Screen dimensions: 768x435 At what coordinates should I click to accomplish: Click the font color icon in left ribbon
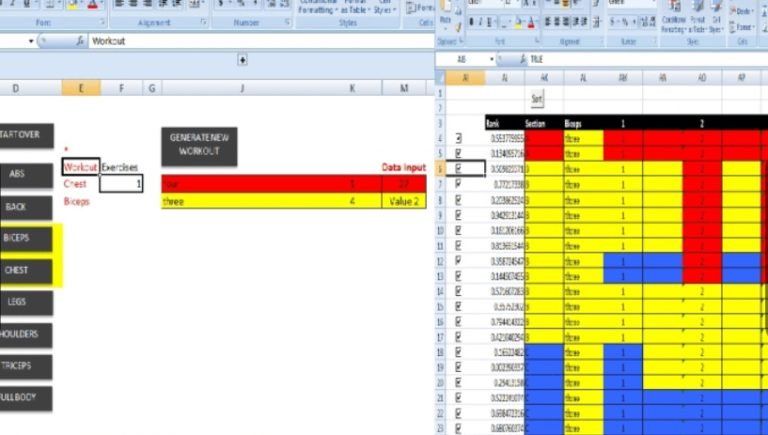click(92, 4)
